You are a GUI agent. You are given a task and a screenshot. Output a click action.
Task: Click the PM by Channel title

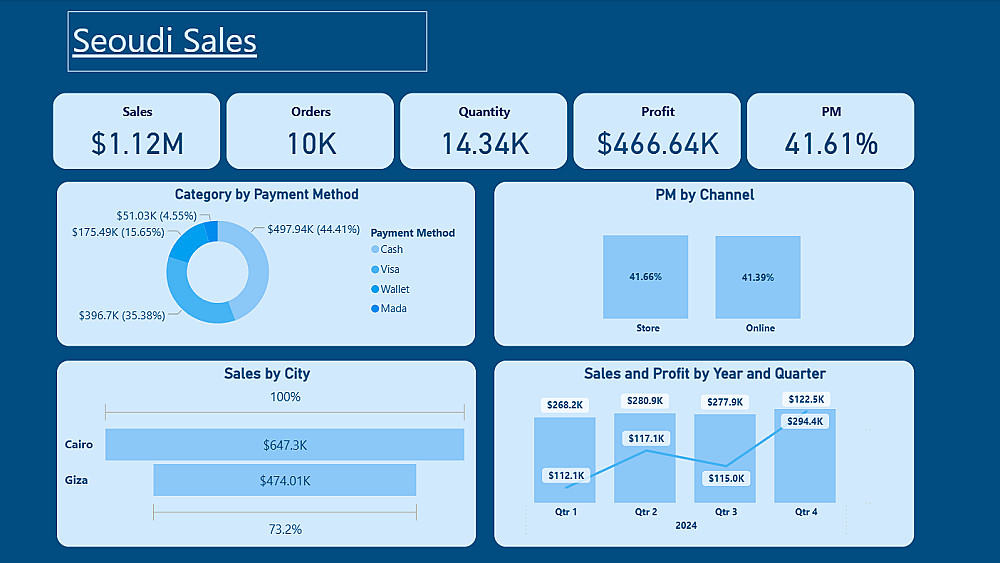click(x=705, y=195)
